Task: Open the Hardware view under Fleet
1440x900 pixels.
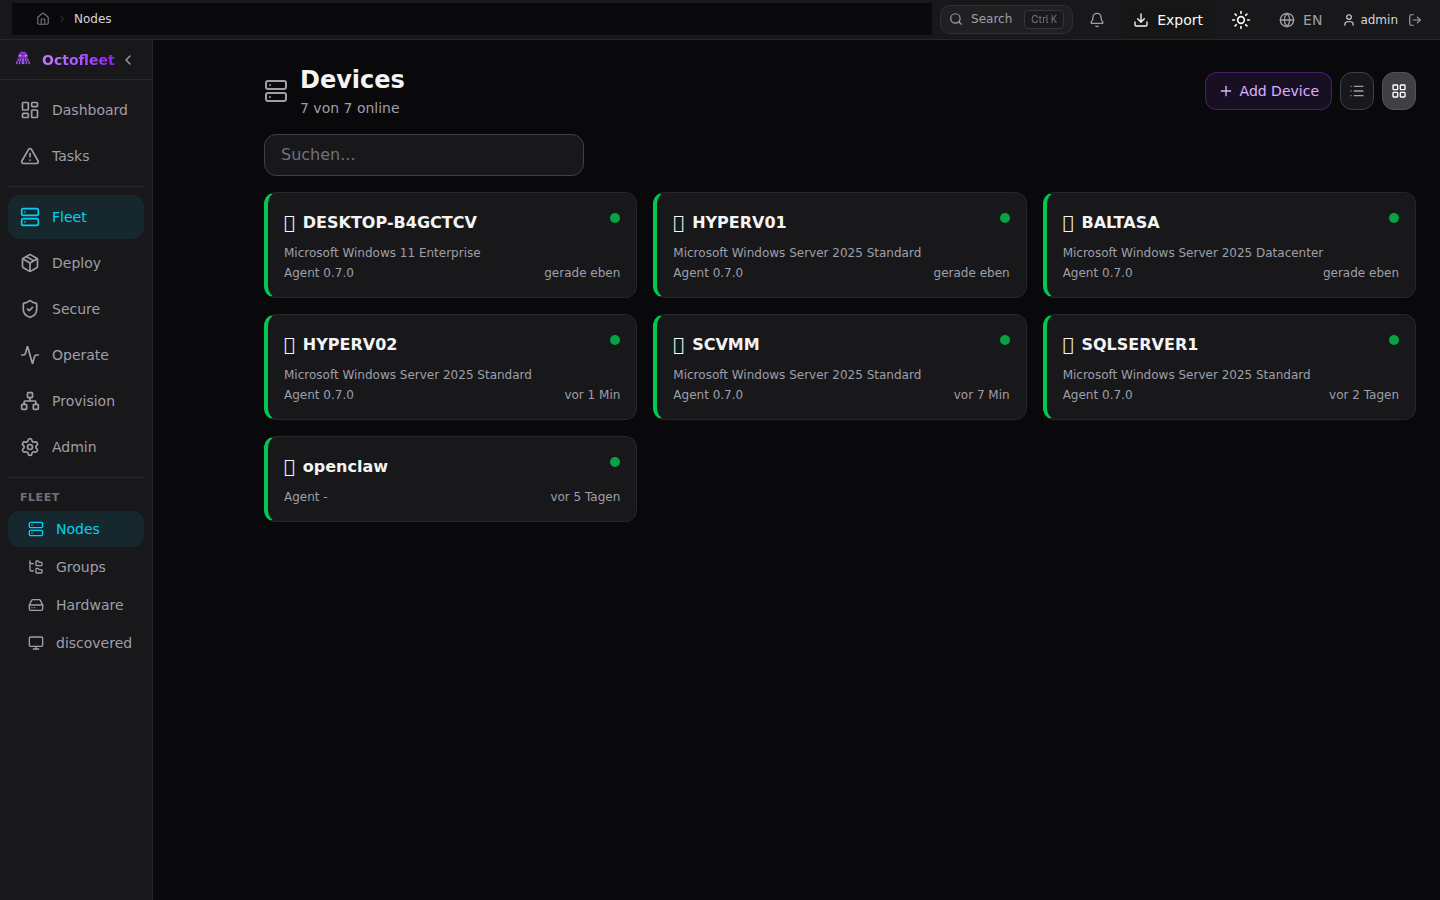Action: tap(88, 604)
